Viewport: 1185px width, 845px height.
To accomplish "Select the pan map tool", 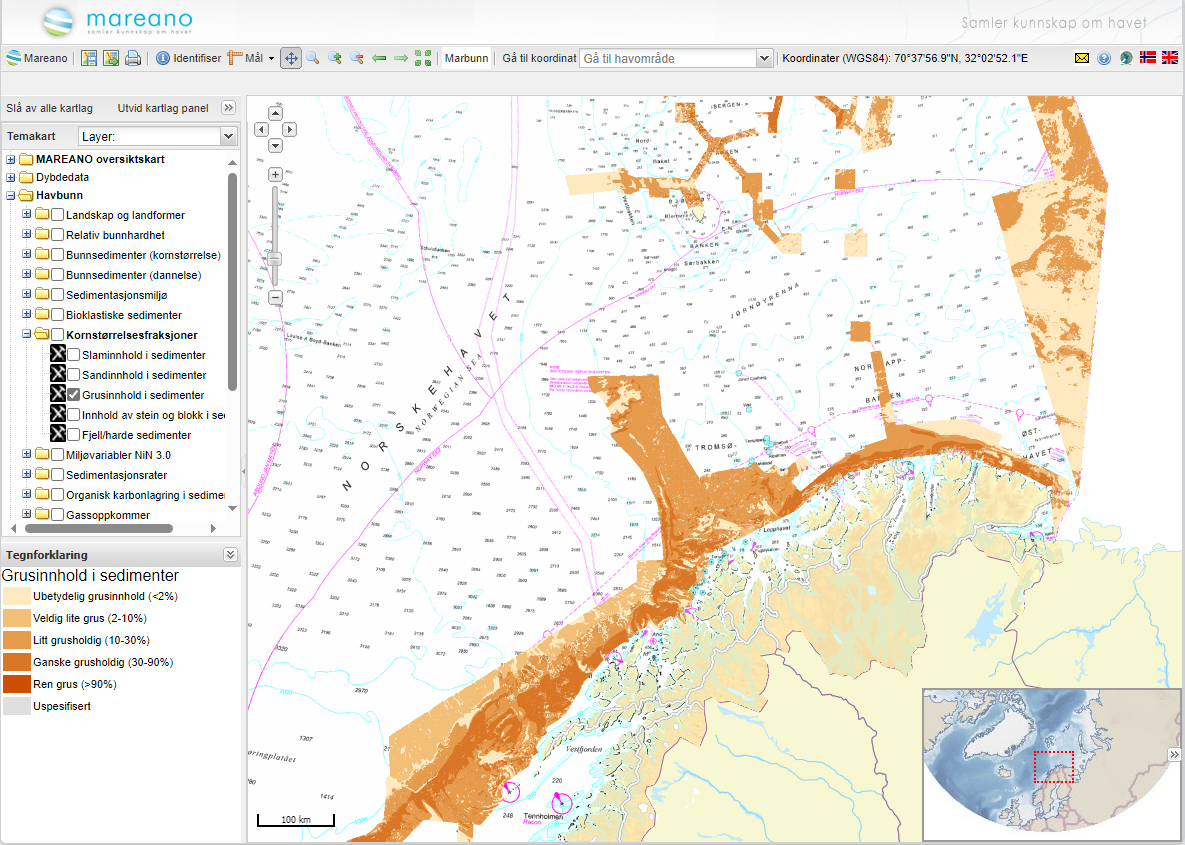I will click(290, 58).
